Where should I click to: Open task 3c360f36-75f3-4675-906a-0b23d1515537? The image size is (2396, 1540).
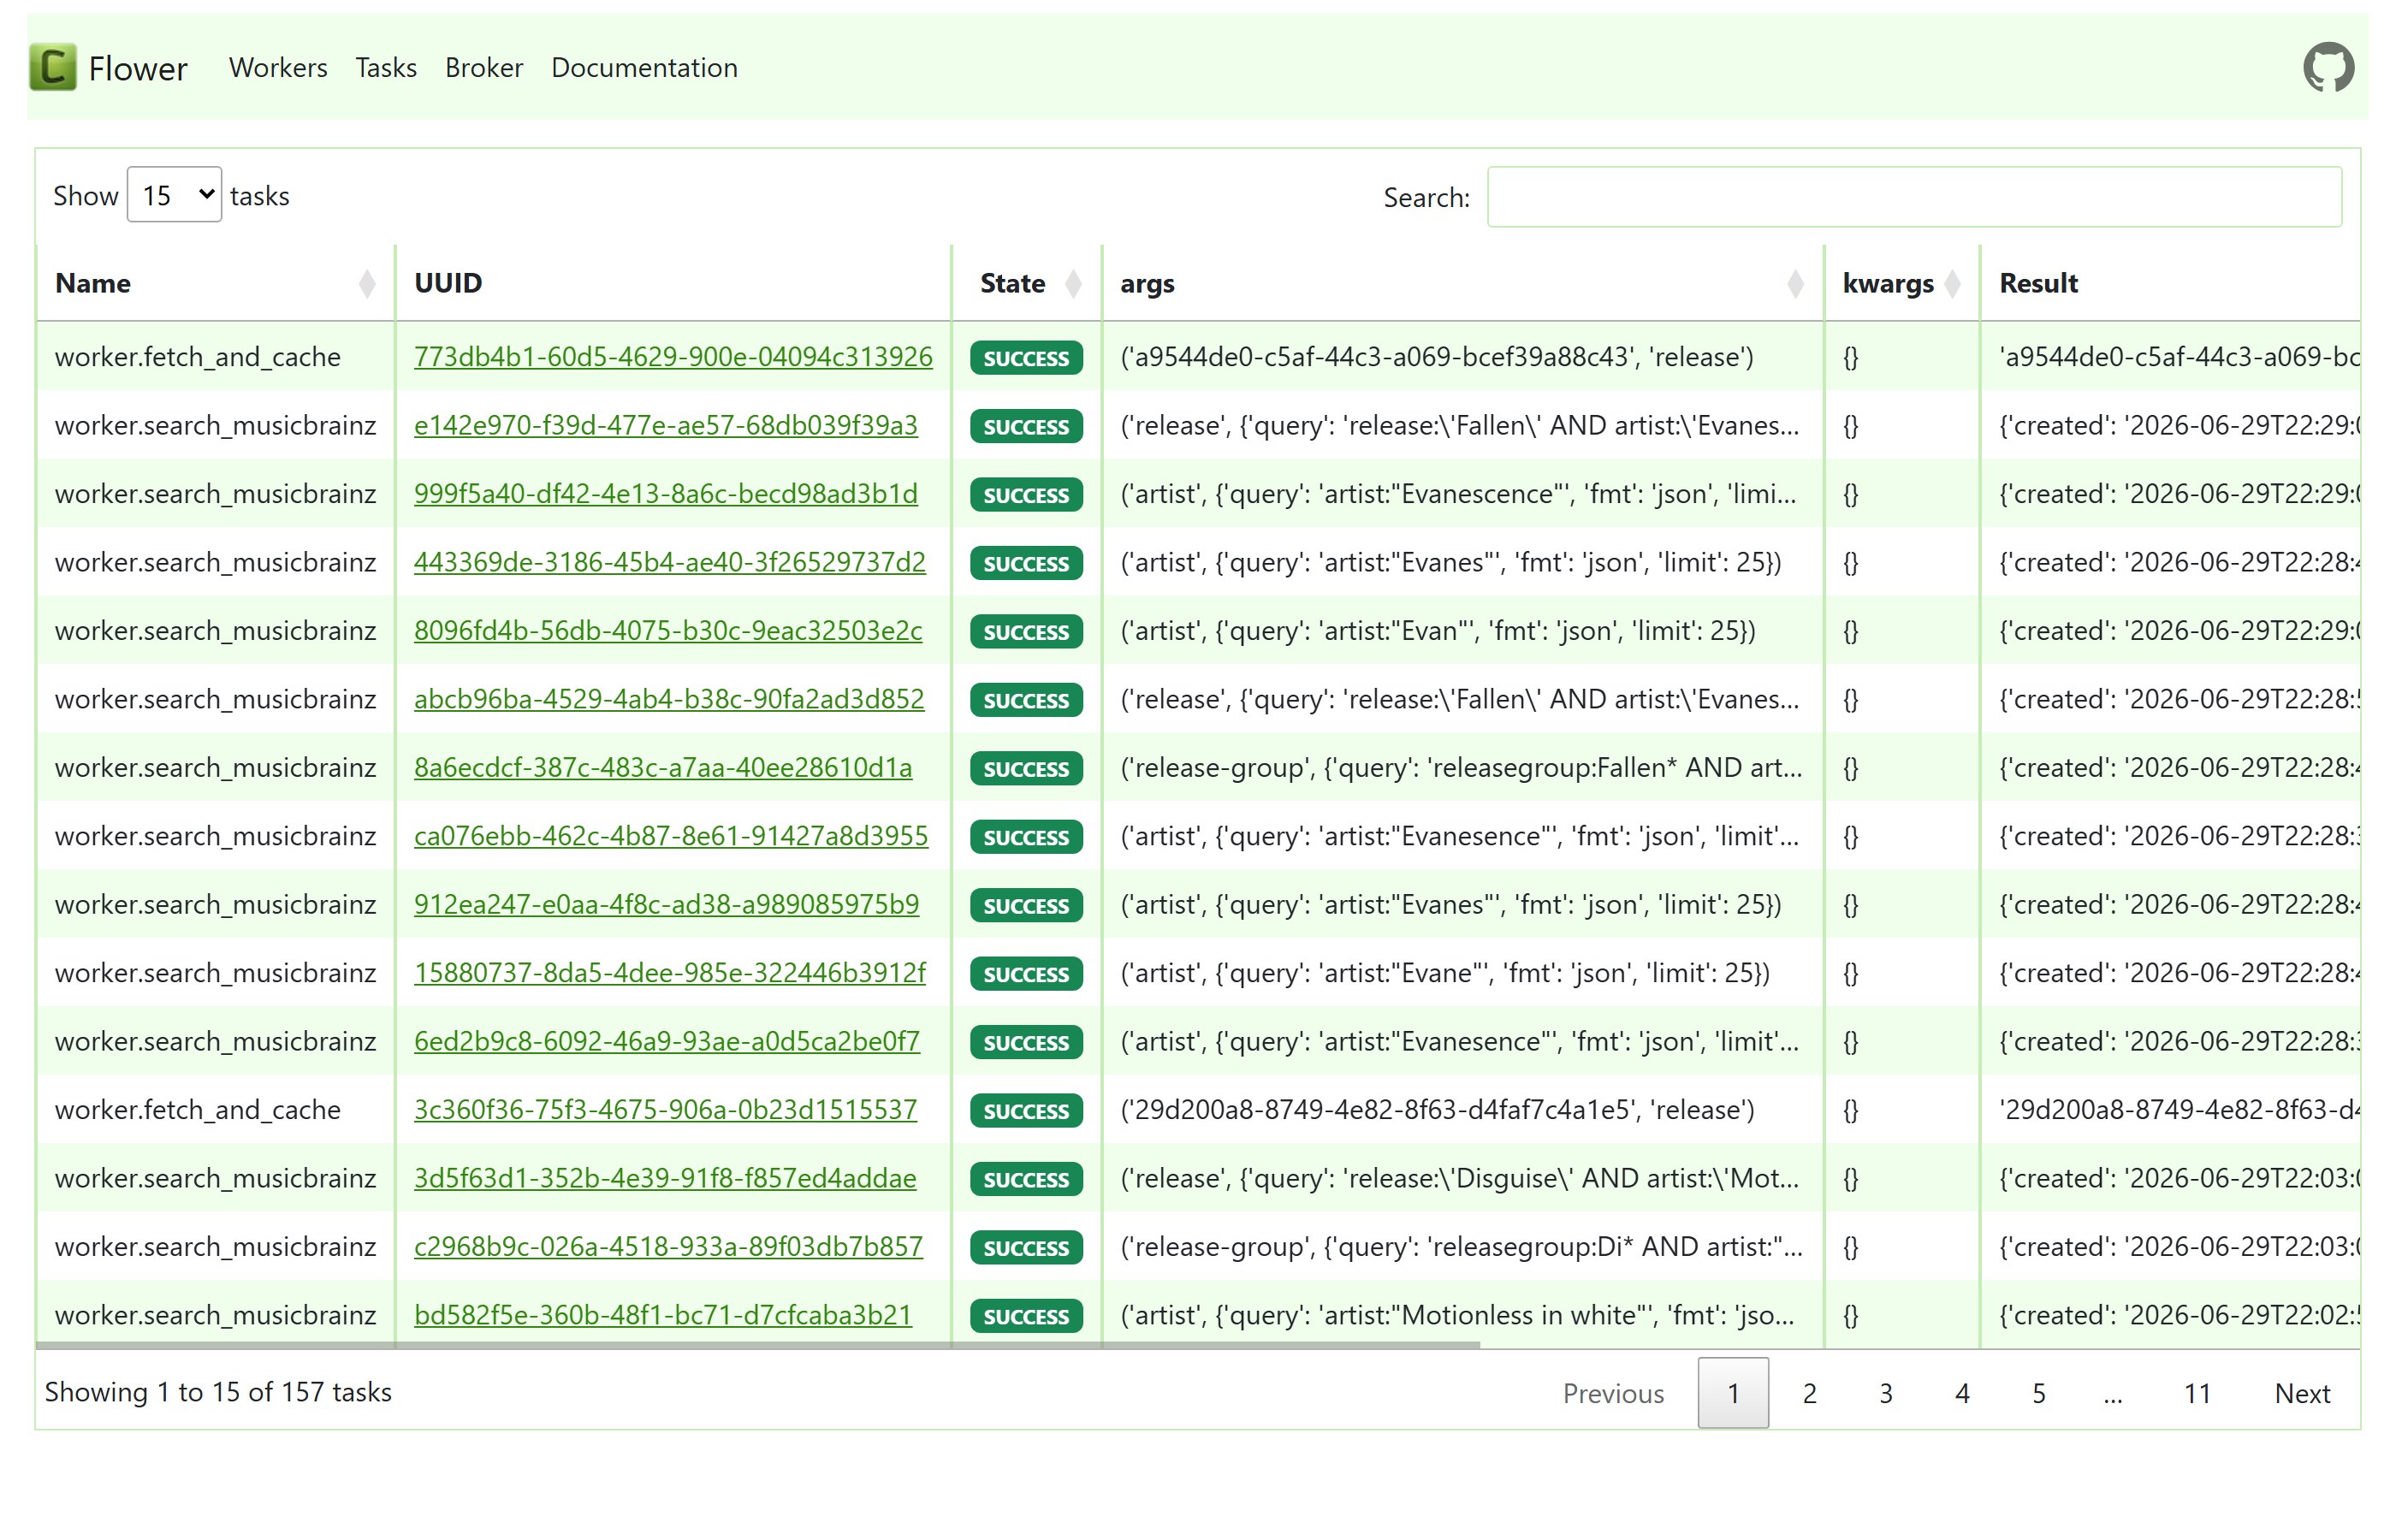(665, 1110)
